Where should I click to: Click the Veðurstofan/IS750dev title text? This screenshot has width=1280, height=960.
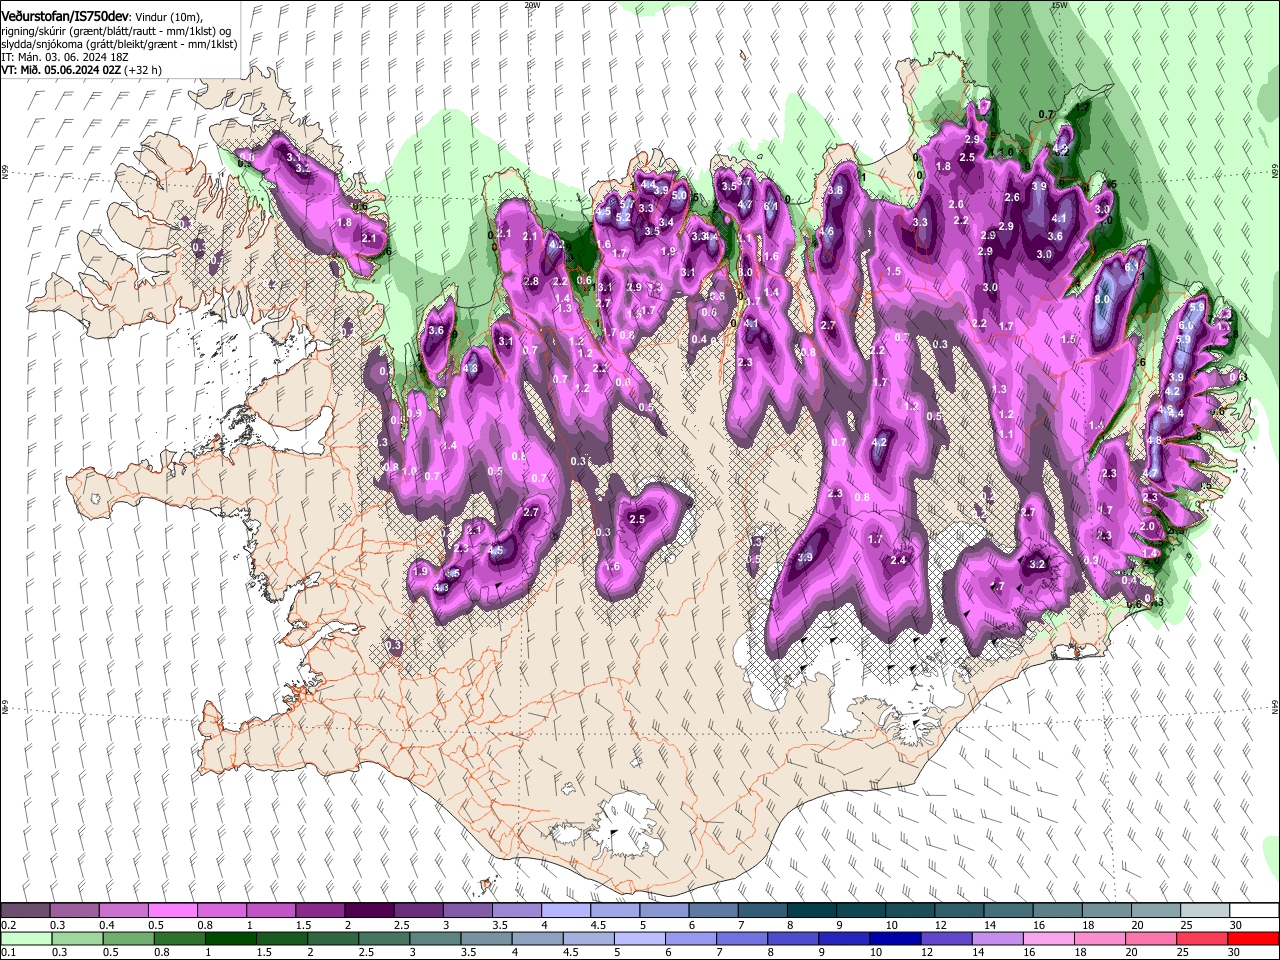click(65, 17)
